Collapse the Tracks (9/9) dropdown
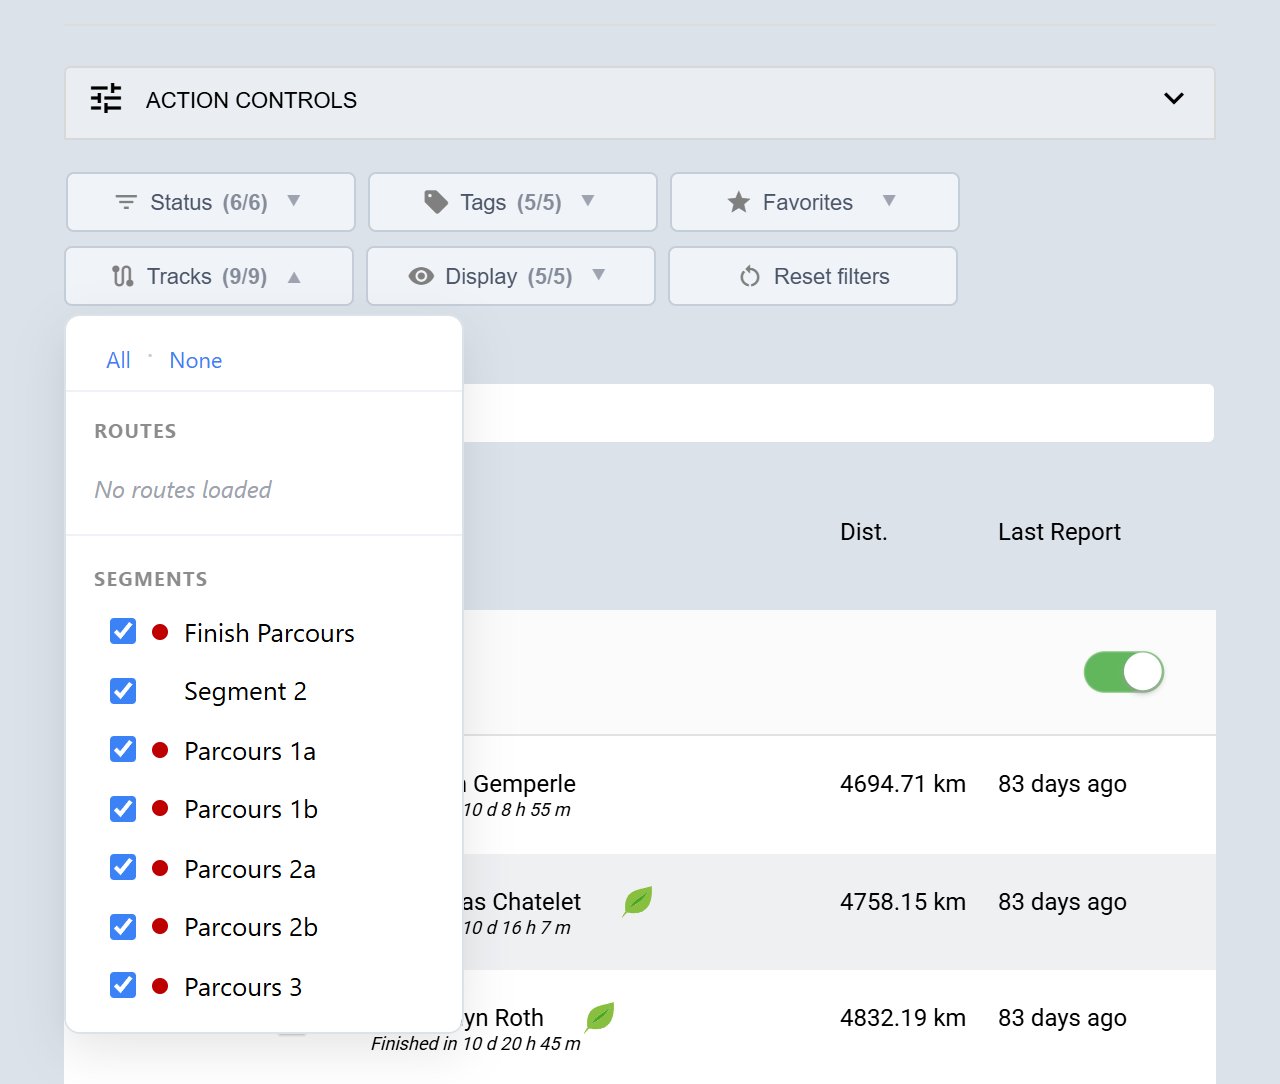 click(x=209, y=276)
